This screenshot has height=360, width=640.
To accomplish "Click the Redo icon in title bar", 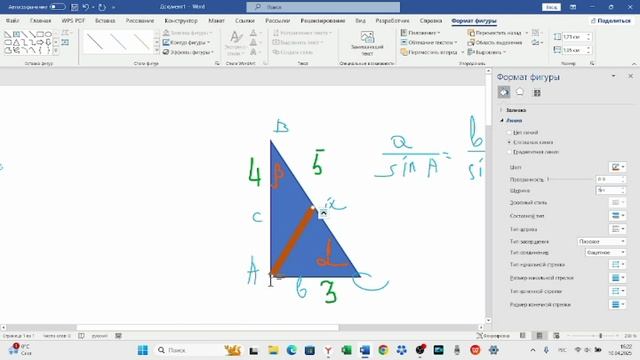I will click(x=102, y=7).
